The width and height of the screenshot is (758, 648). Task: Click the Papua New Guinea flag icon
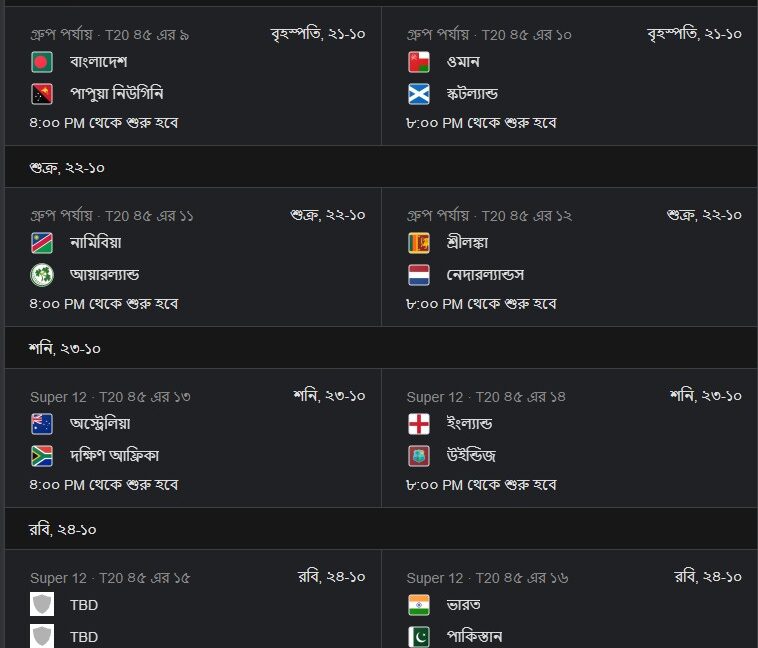pyautogui.click(x=42, y=94)
